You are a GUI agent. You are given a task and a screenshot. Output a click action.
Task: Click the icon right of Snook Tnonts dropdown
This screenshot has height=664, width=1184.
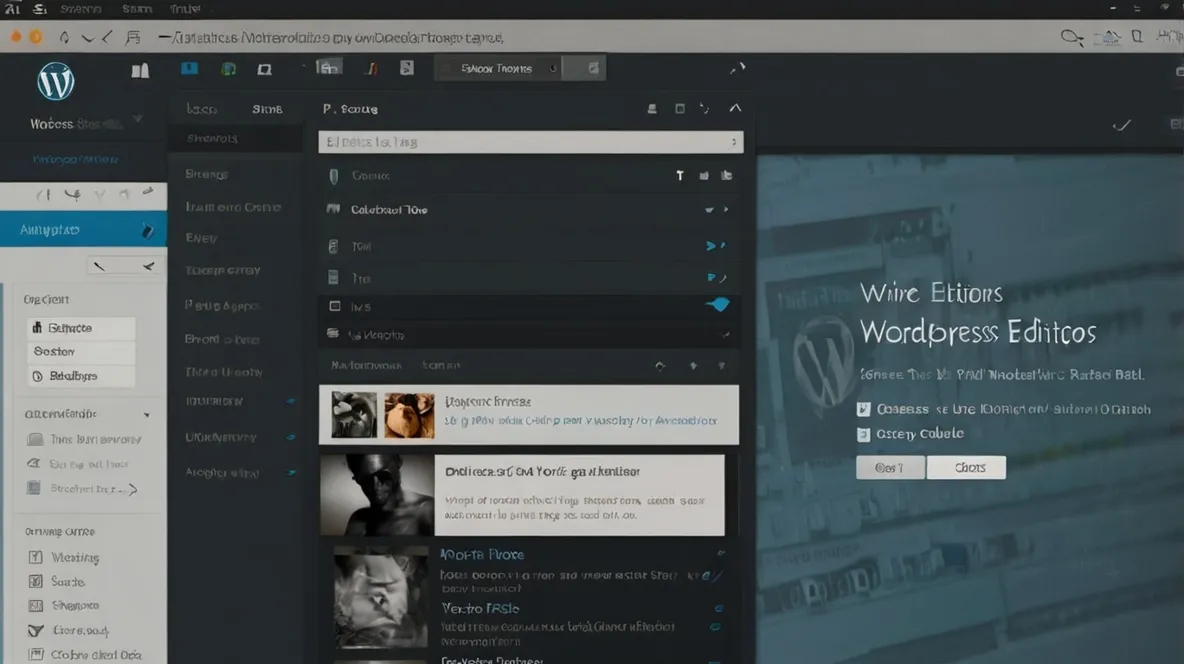(x=594, y=68)
